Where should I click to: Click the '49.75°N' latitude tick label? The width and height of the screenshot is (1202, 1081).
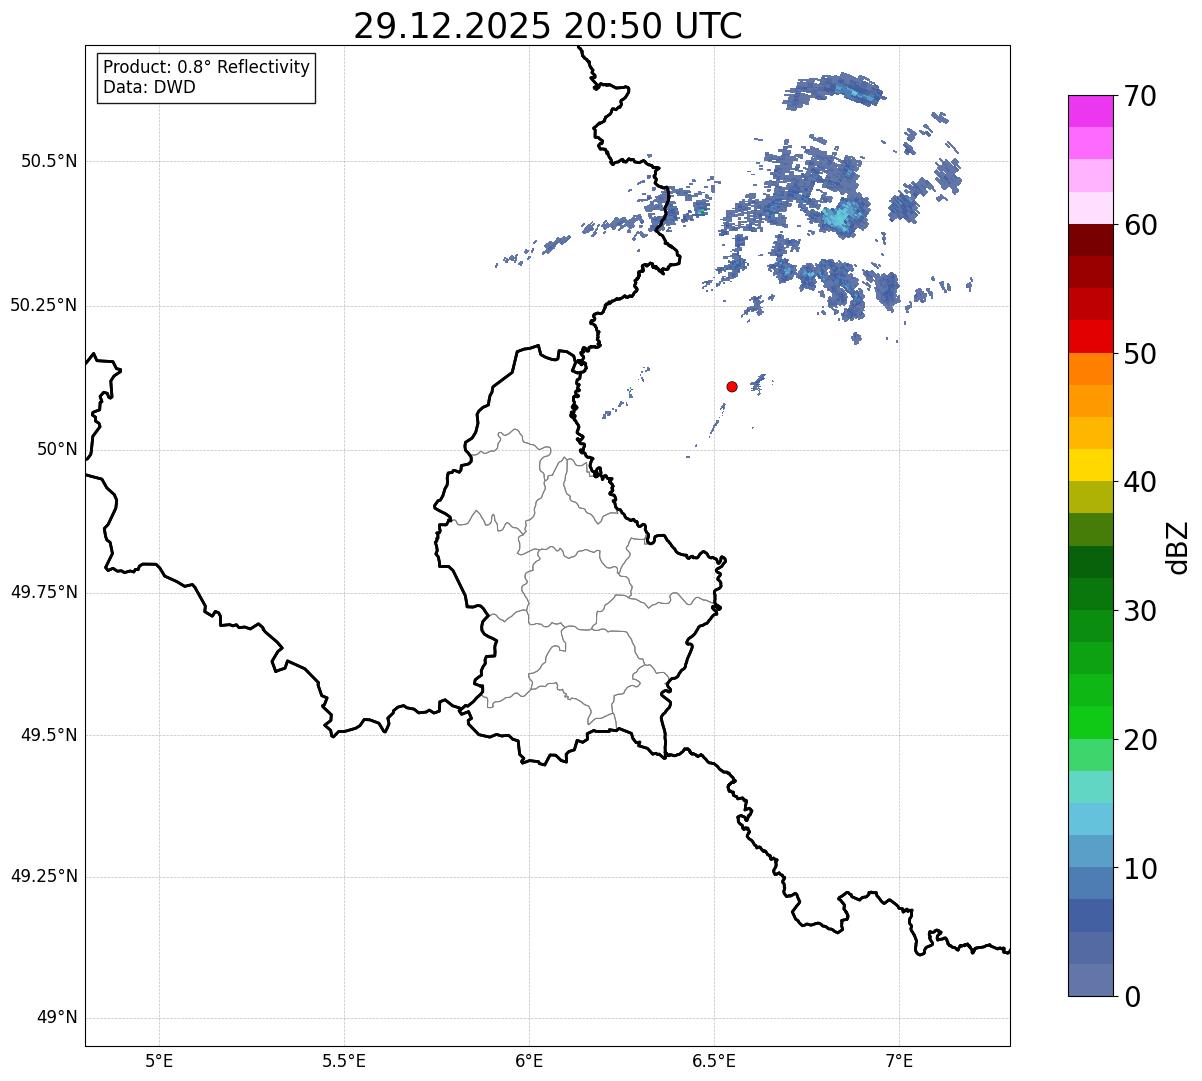click(44, 592)
